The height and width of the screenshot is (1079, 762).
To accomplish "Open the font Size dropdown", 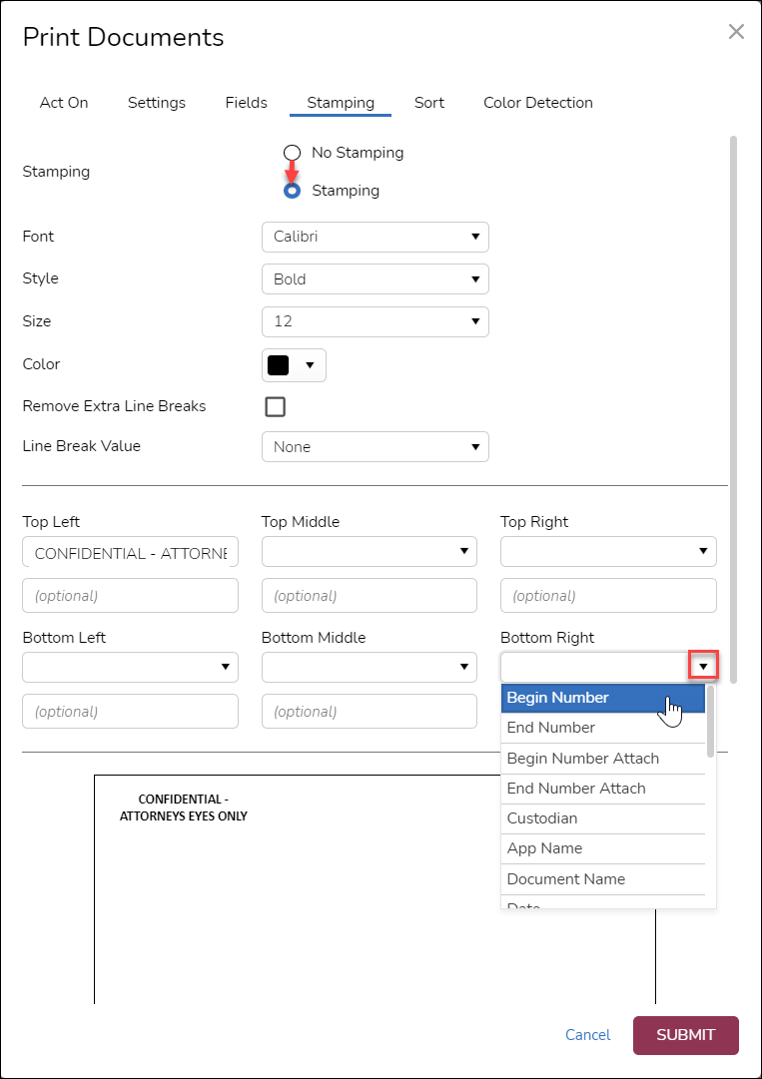I will pyautogui.click(x=375, y=321).
